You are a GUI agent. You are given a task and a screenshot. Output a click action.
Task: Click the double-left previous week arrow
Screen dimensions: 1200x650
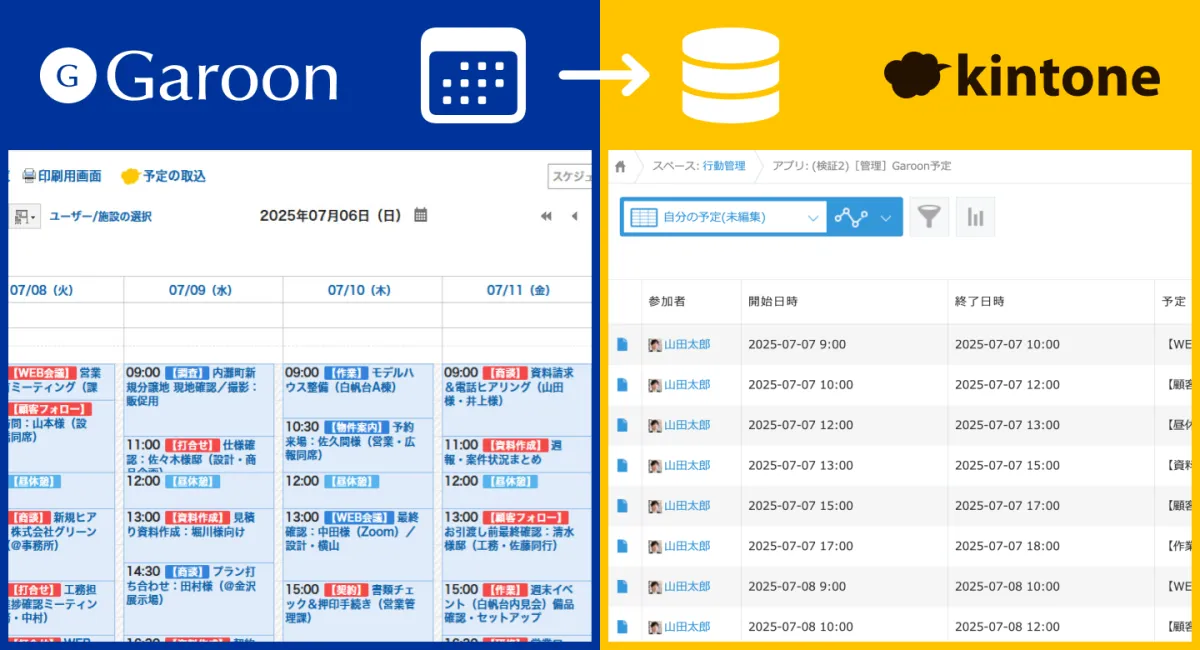(x=546, y=216)
